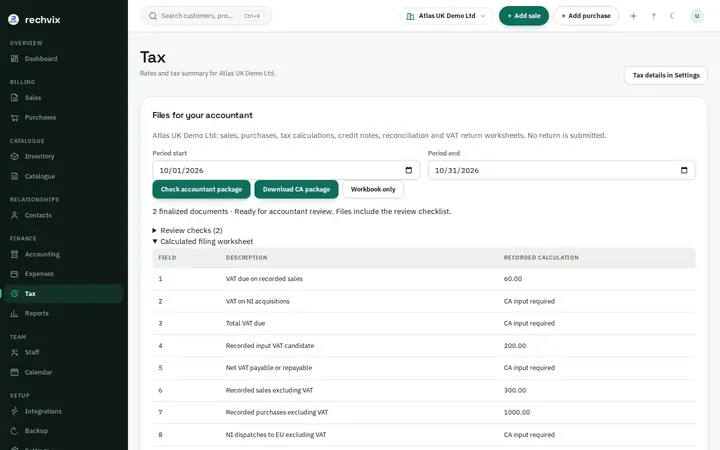Viewport: 720px width, 450px height.
Task: Open the Period start calendar picker icon
Action: [409, 170]
